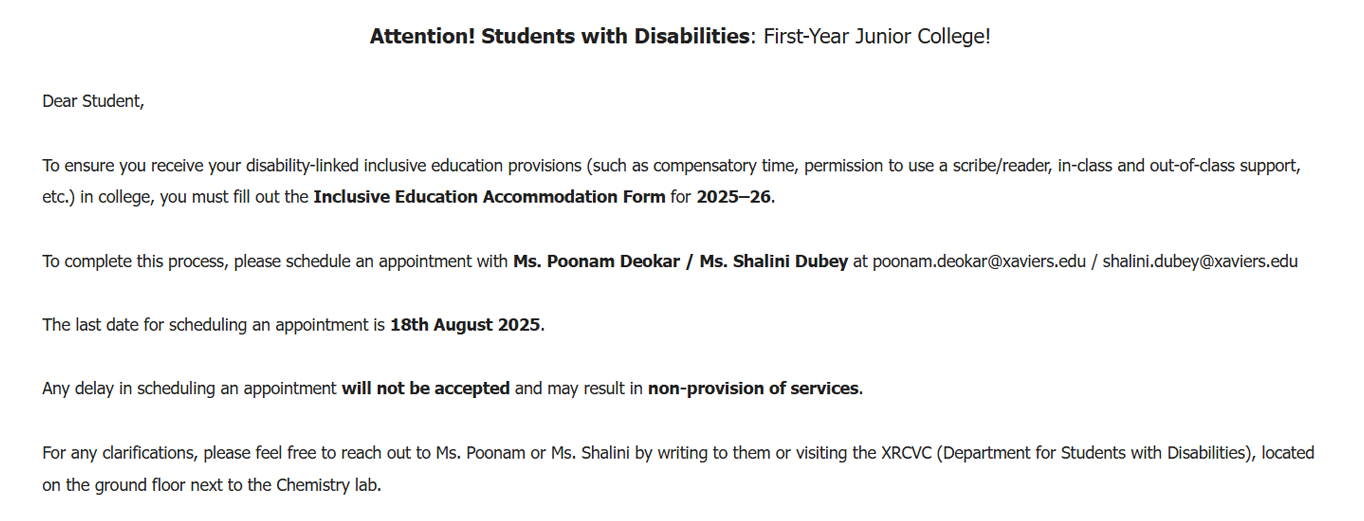Click the bold deadline "18th August 2025"
This screenshot has width=1364, height=521.
465,325
